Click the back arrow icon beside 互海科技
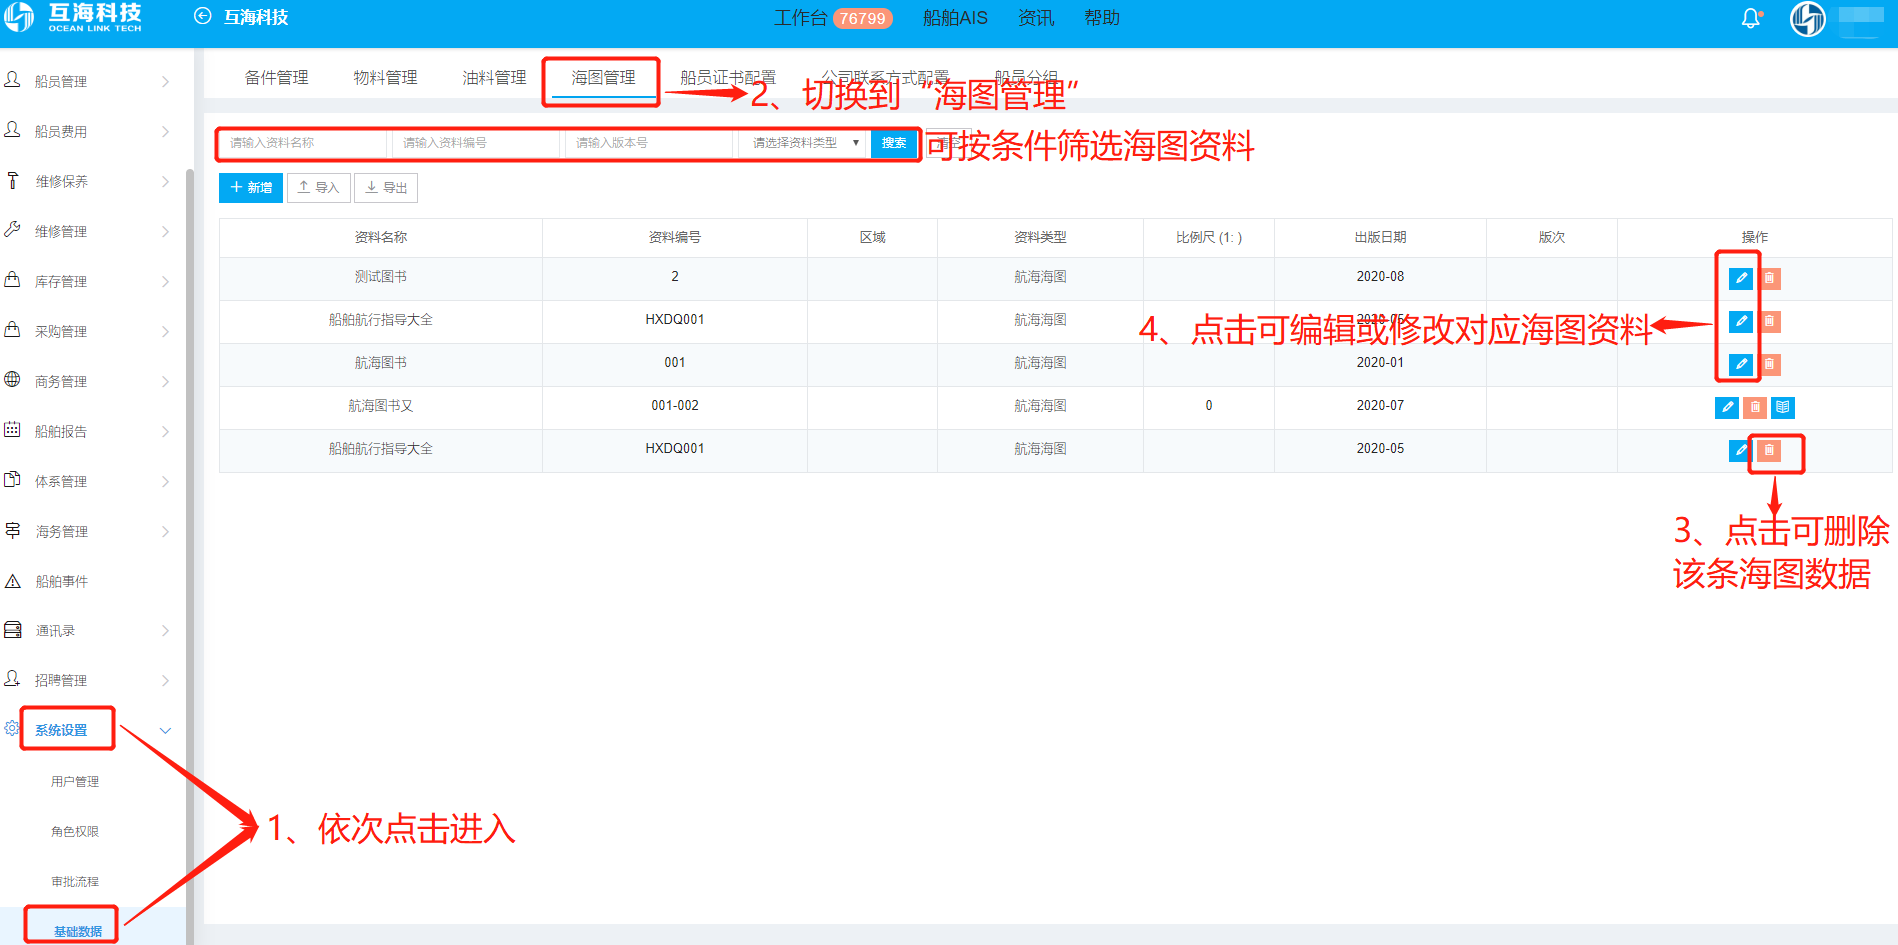This screenshot has width=1898, height=945. pos(203,16)
